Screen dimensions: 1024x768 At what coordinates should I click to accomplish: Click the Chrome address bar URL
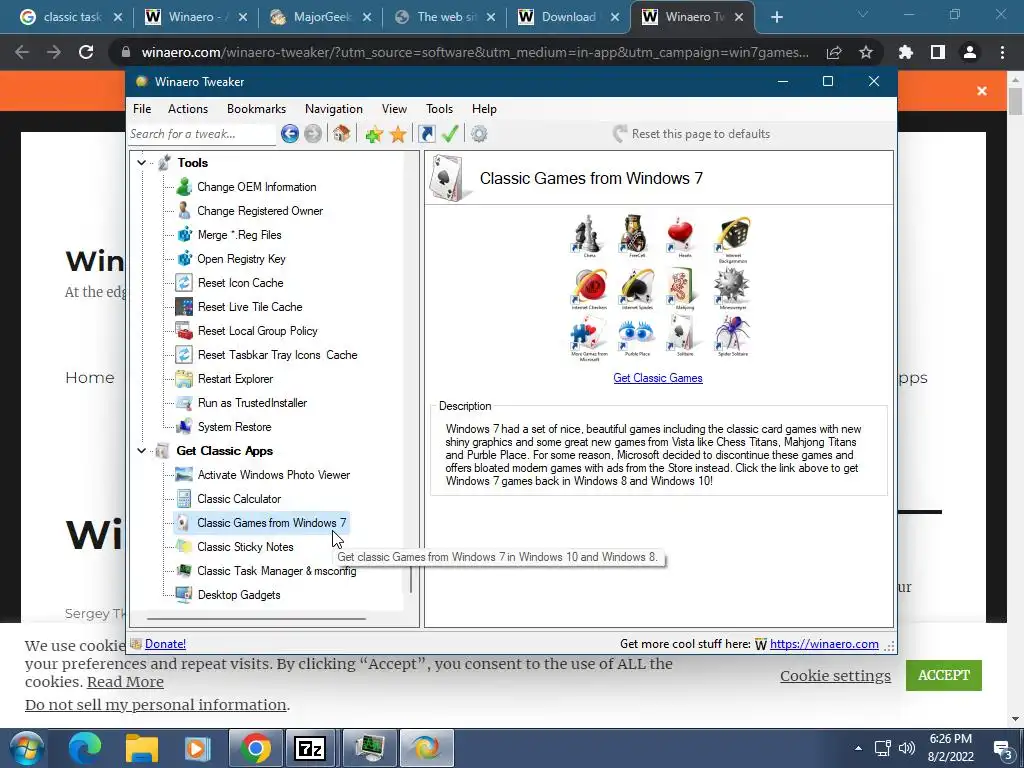coord(475,52)
